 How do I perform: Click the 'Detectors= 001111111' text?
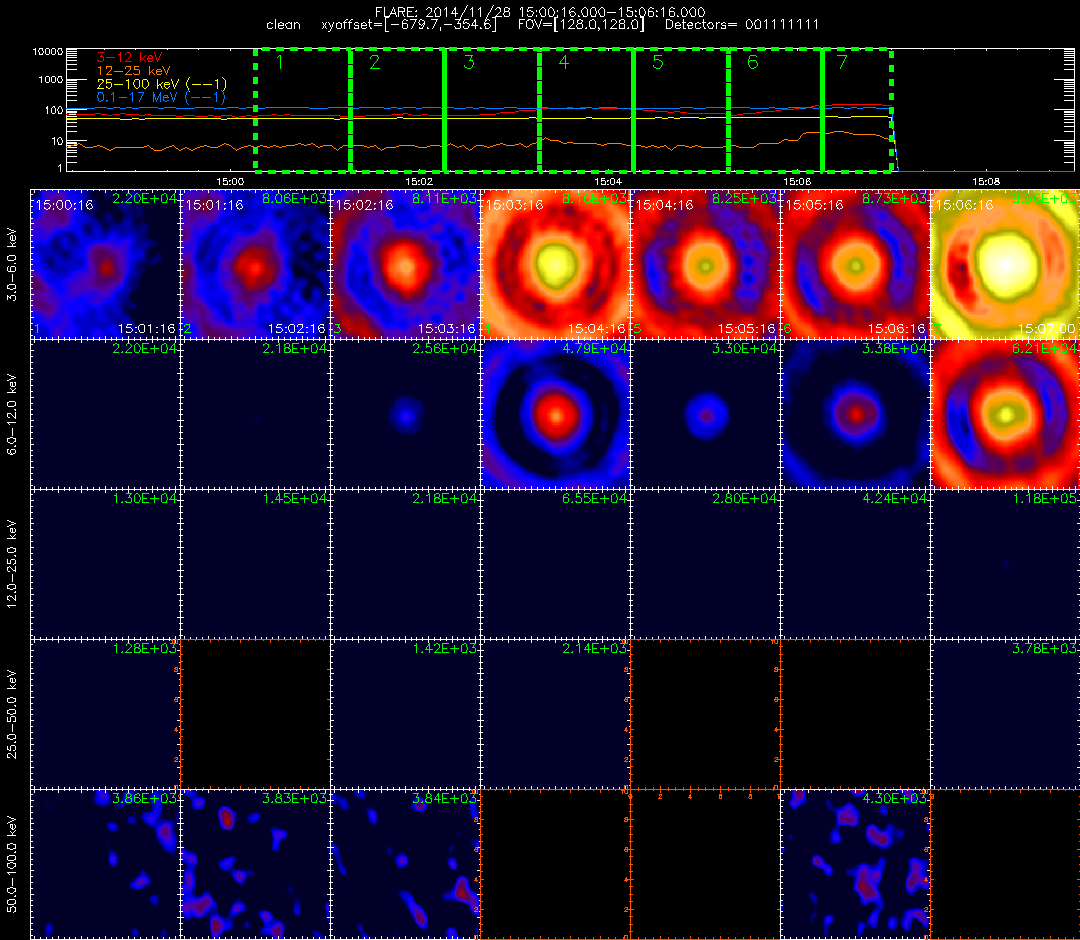tap(742, 25)
